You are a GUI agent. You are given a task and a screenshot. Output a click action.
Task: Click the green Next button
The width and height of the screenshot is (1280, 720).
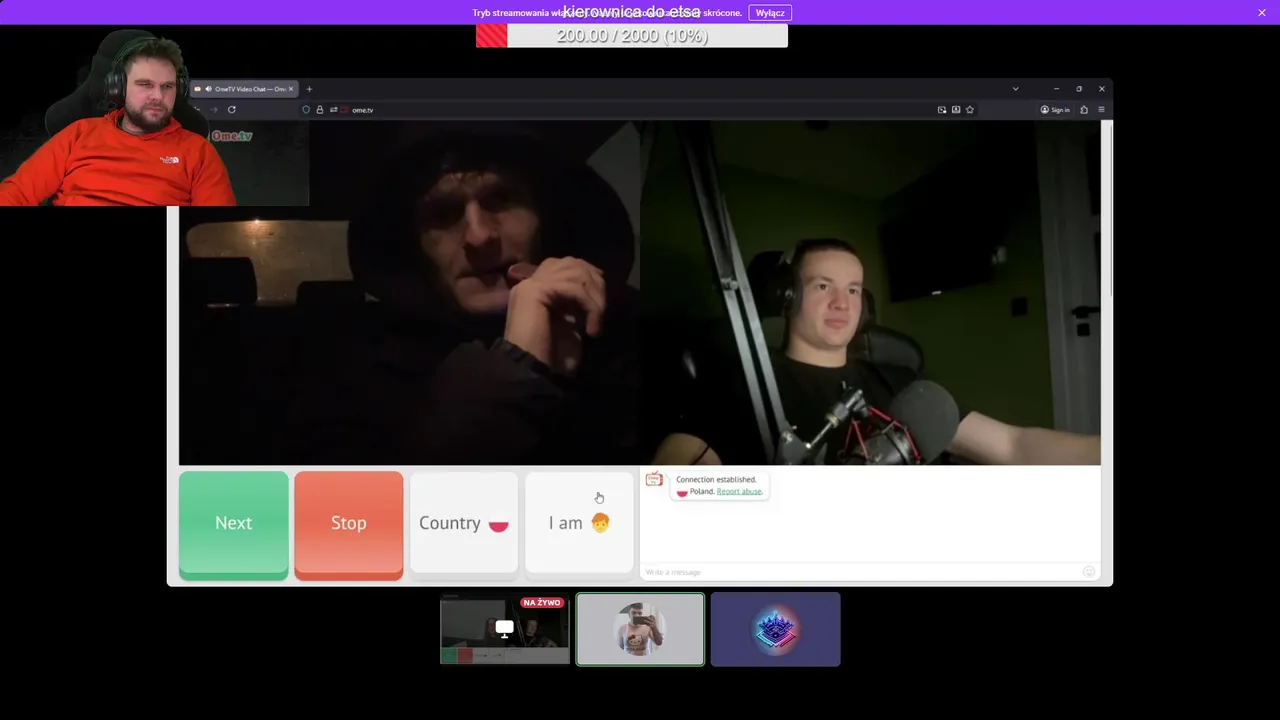point(234,525)
